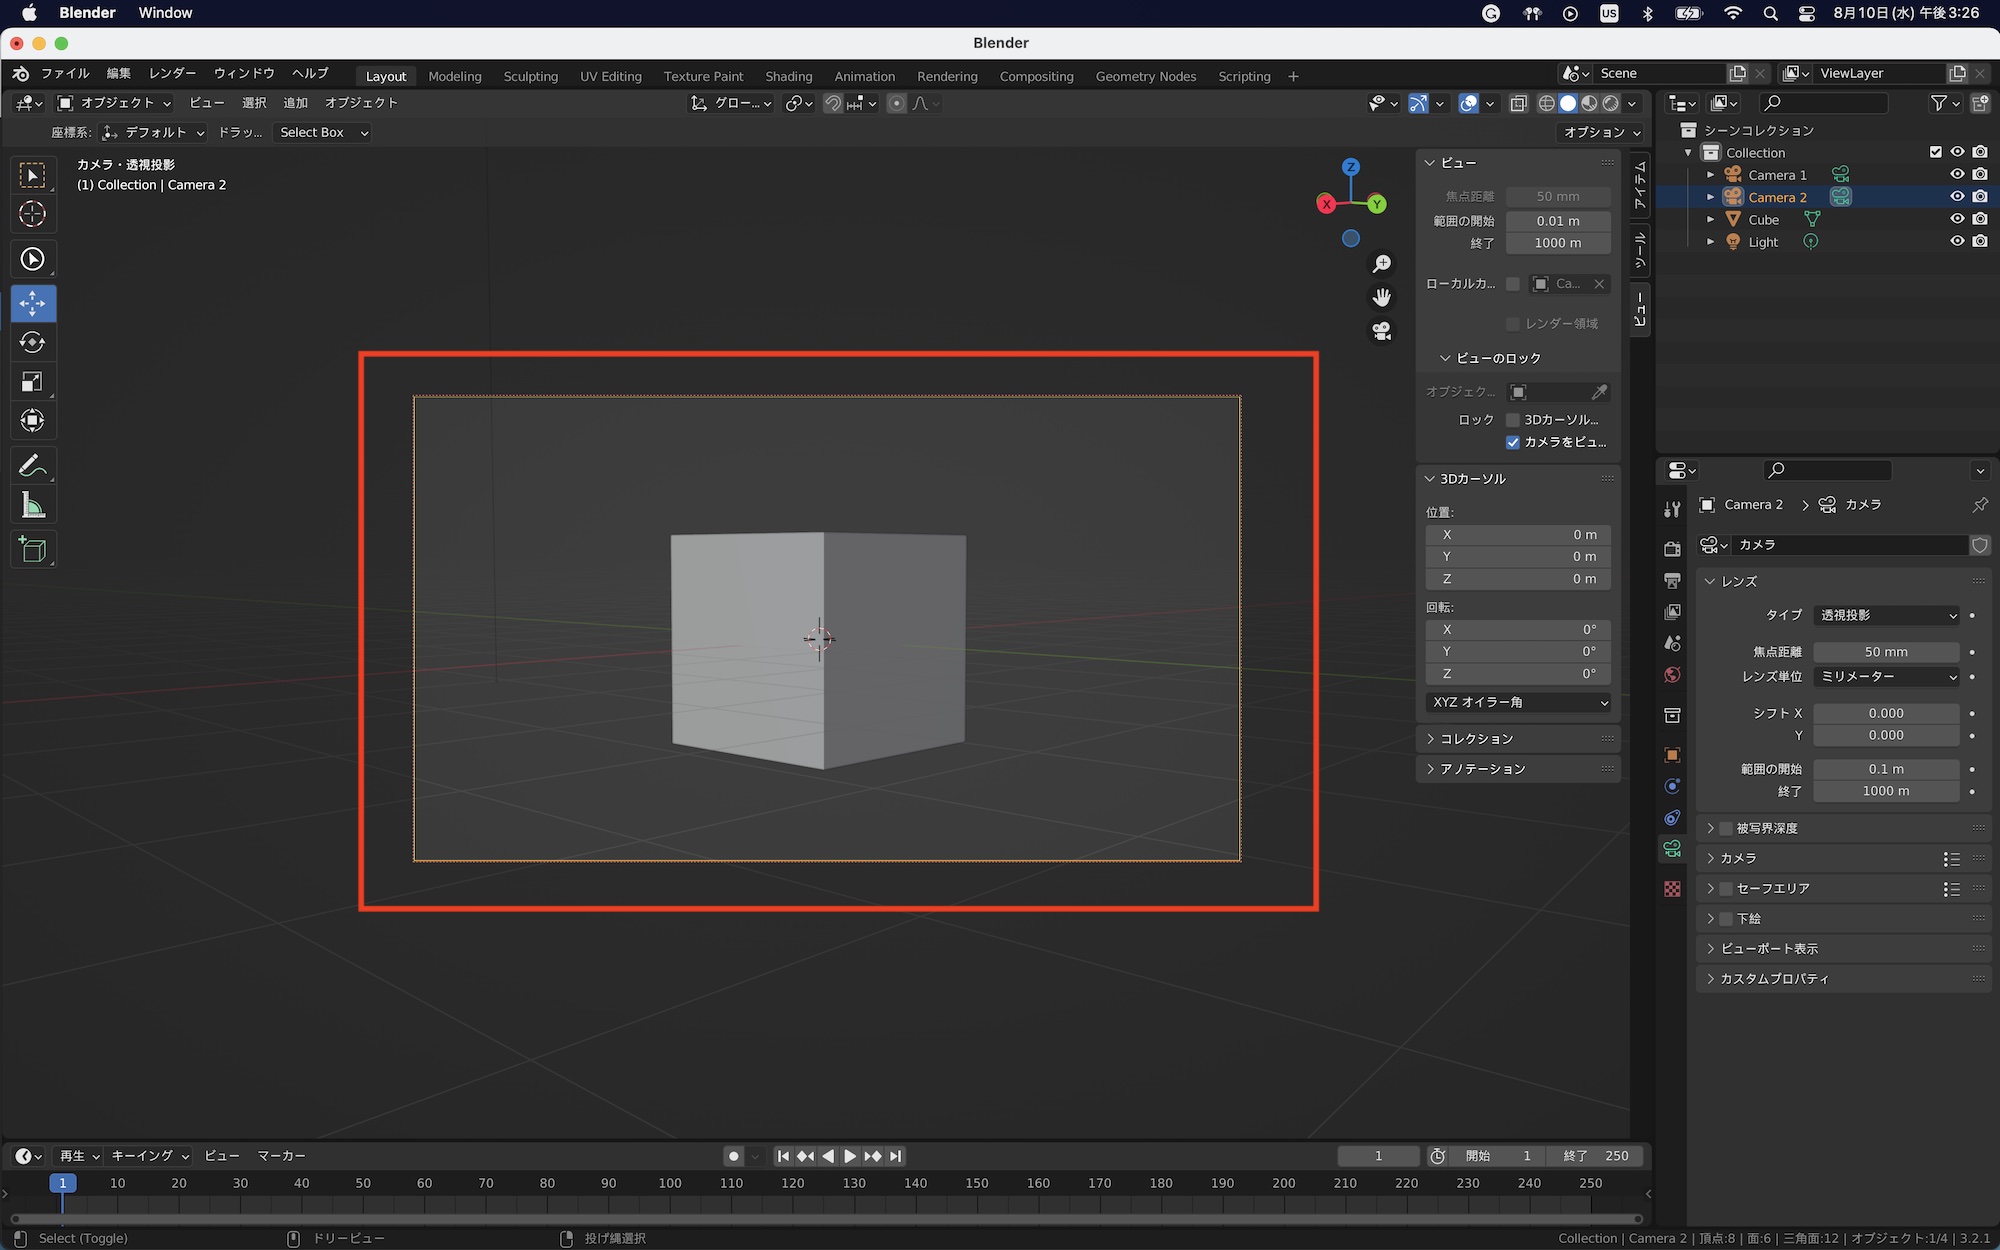Switch to the Shading workspace tab
The width and height of the screenshot is (2000, 1250).
coord(788,76)
